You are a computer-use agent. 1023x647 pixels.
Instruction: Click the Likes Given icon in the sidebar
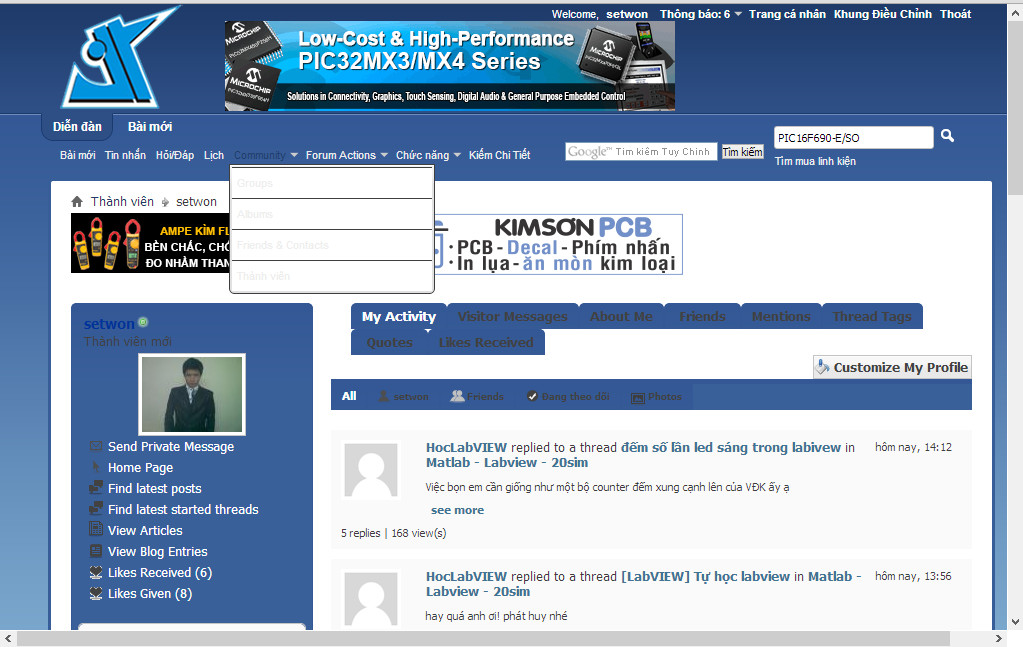(x=96, y=593)
